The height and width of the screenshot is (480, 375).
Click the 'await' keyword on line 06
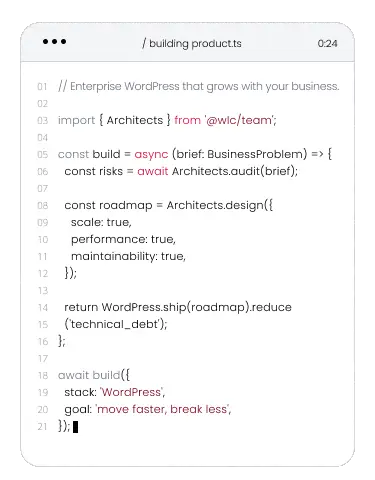point(153,171)
